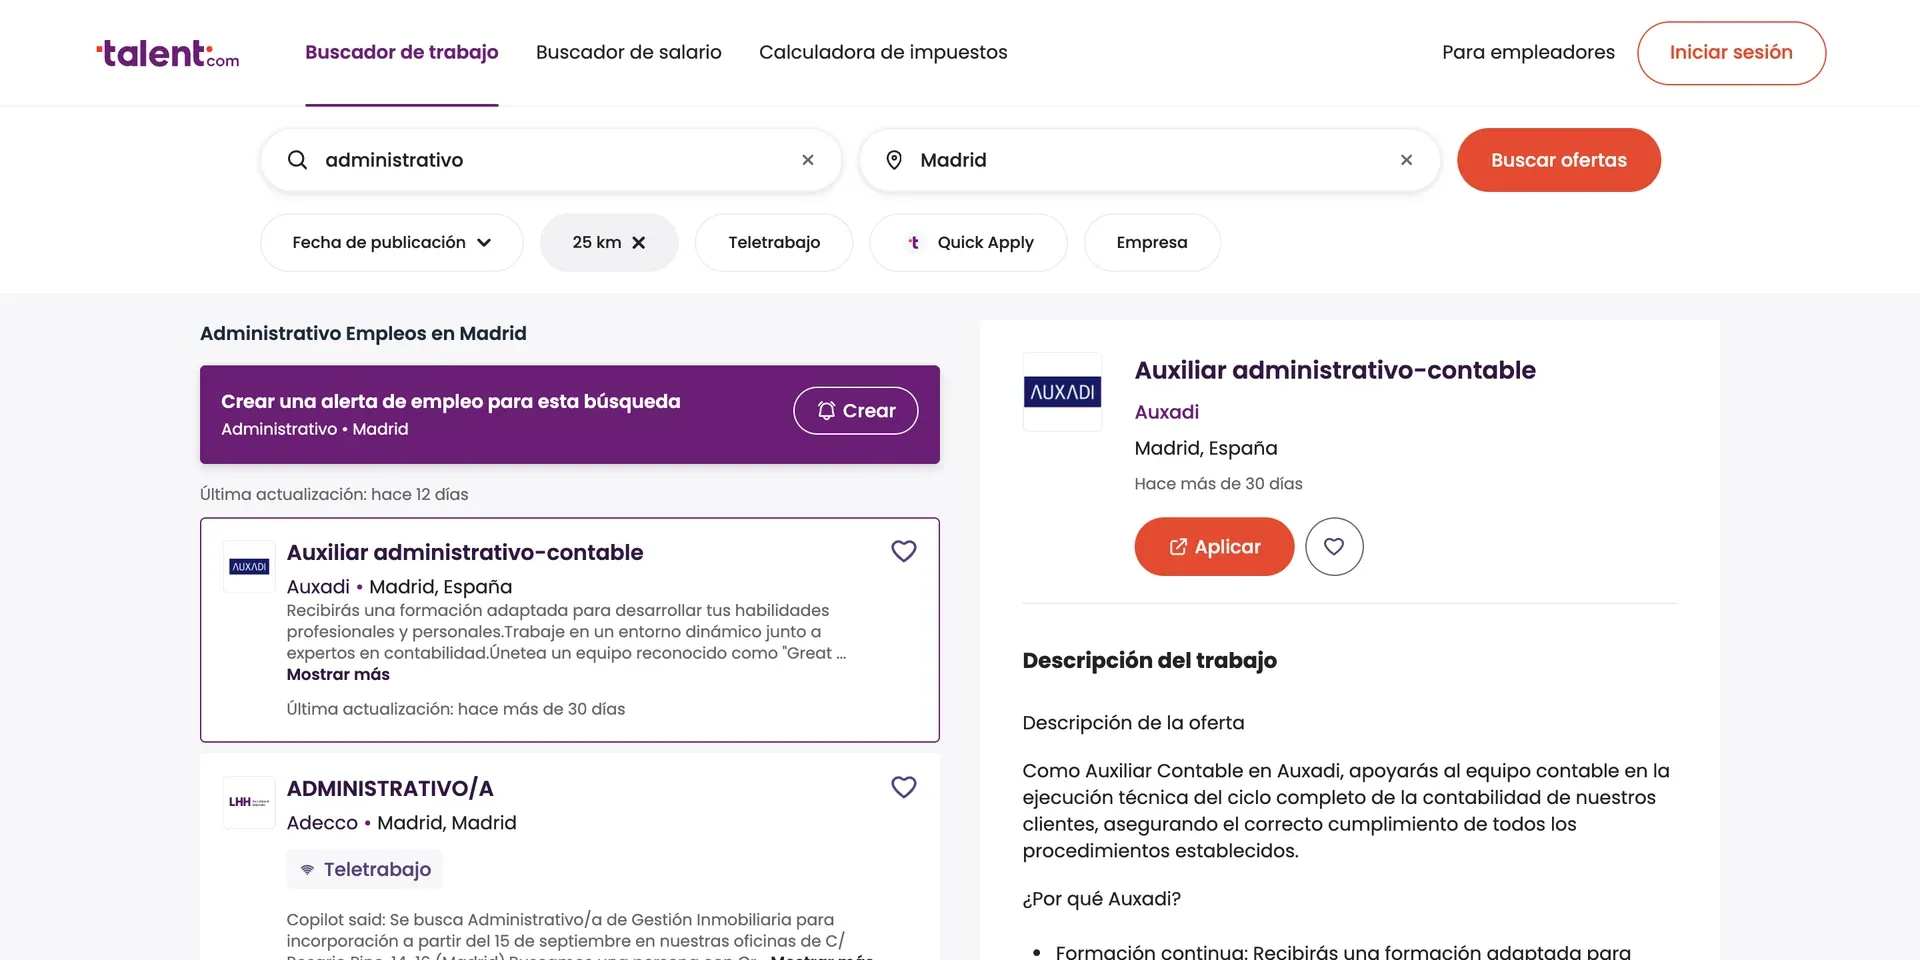
Task: Click Iniciar sesión button
Action: [x=1731, y=53]
